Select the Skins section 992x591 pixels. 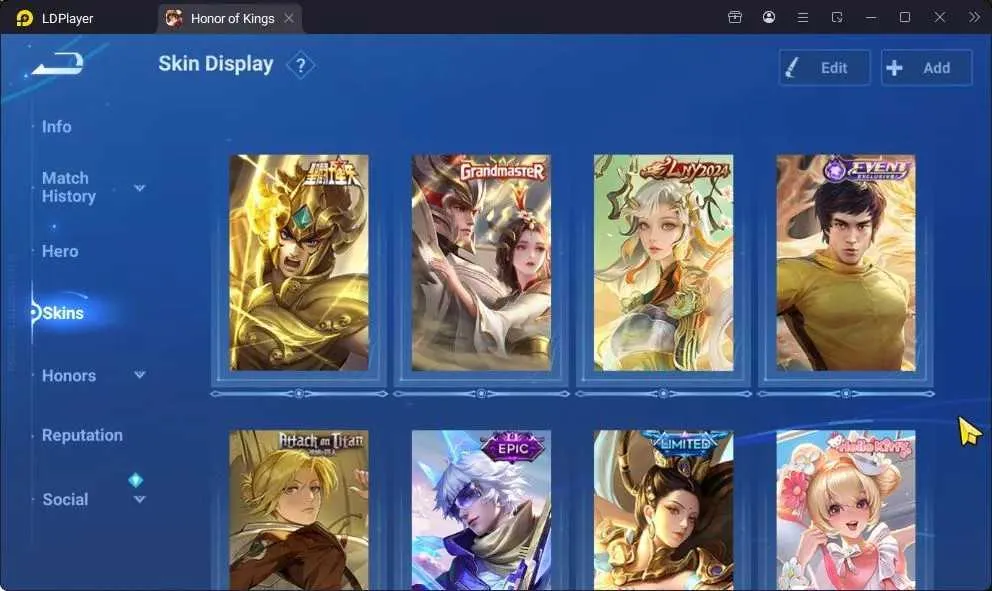point(63,313)
